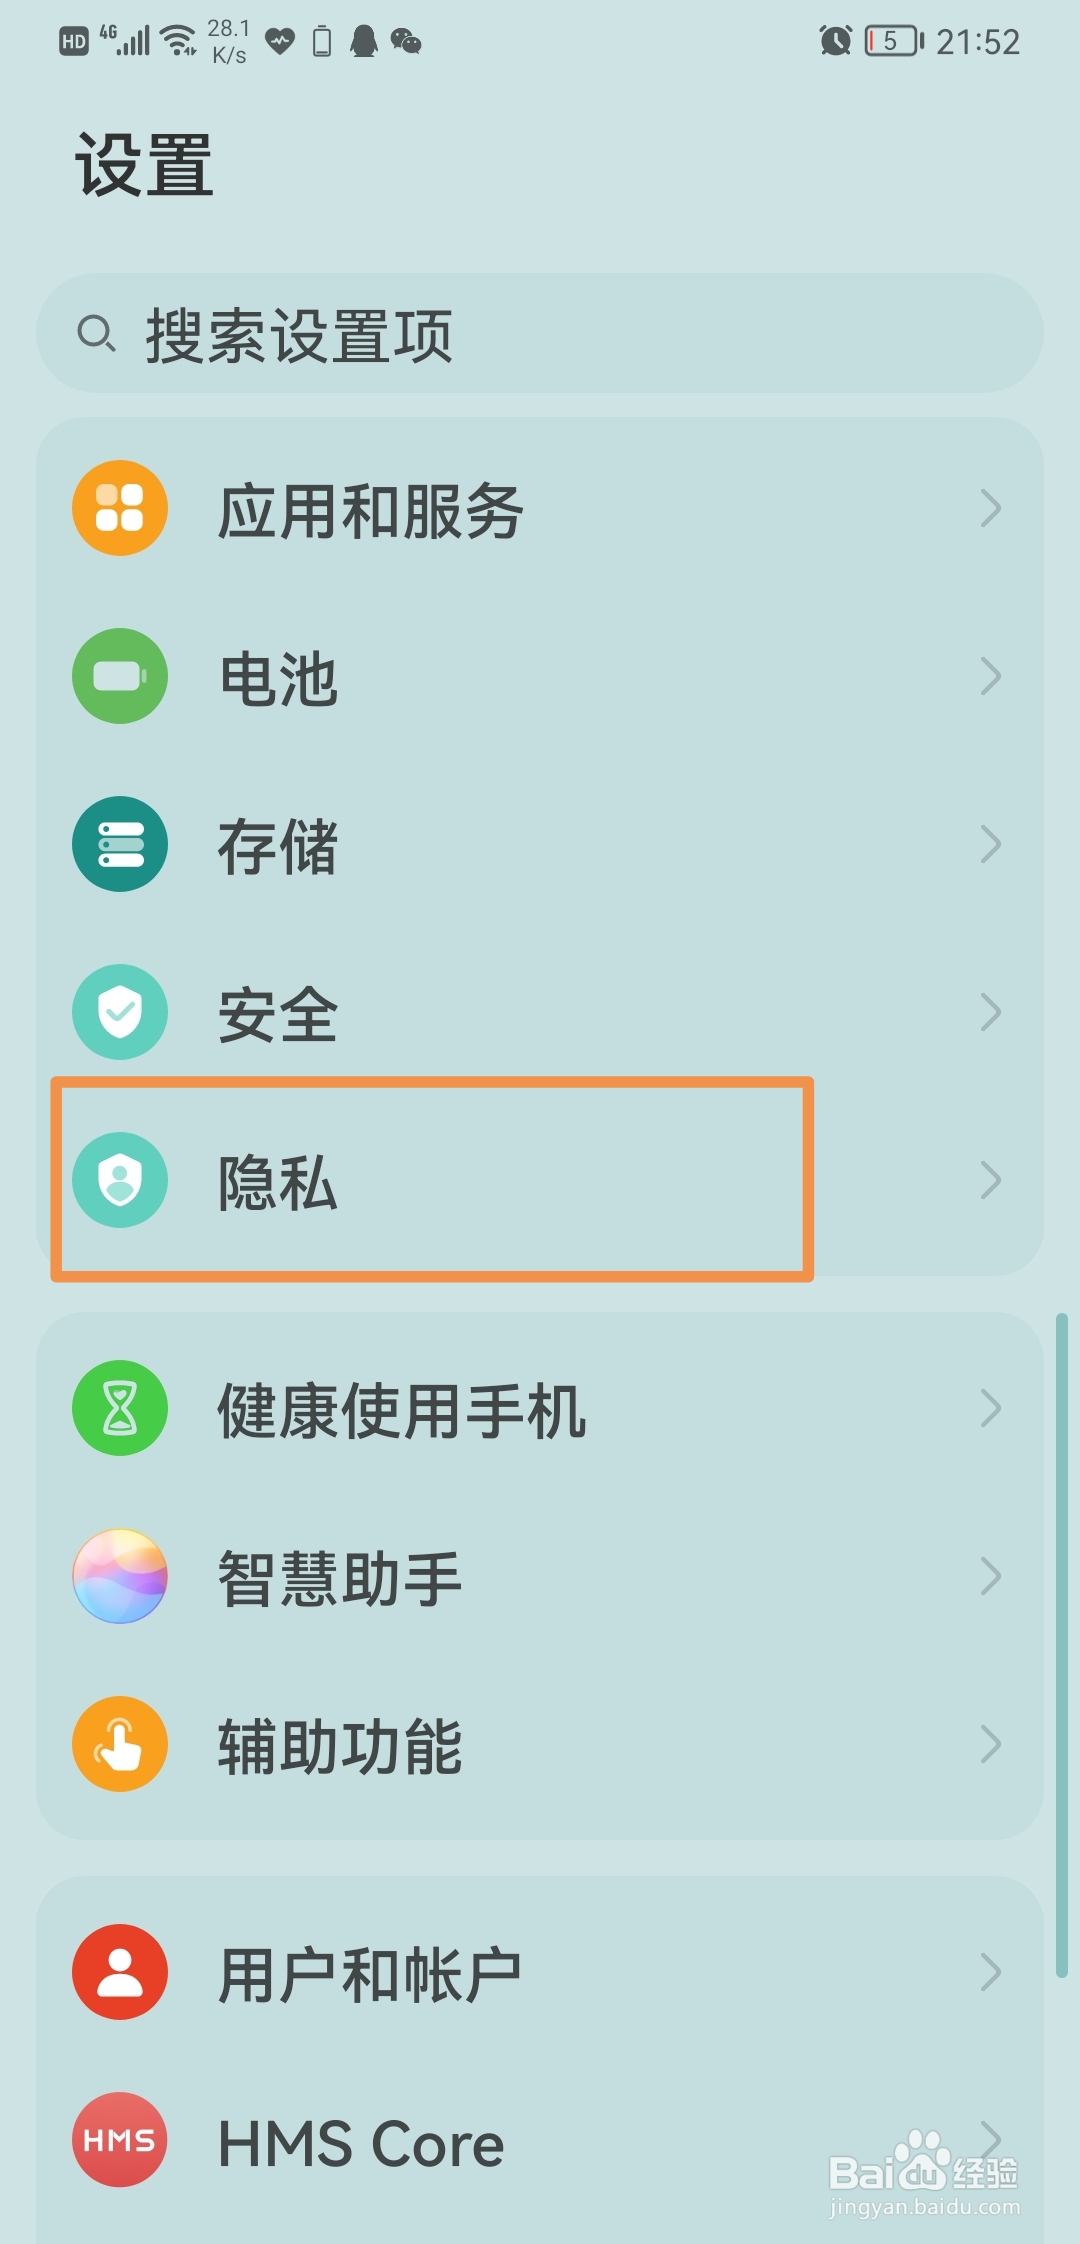1080x2244 pixels.
Task: Tap the orange Apps and Services grid icon
Action: point(120,508)
